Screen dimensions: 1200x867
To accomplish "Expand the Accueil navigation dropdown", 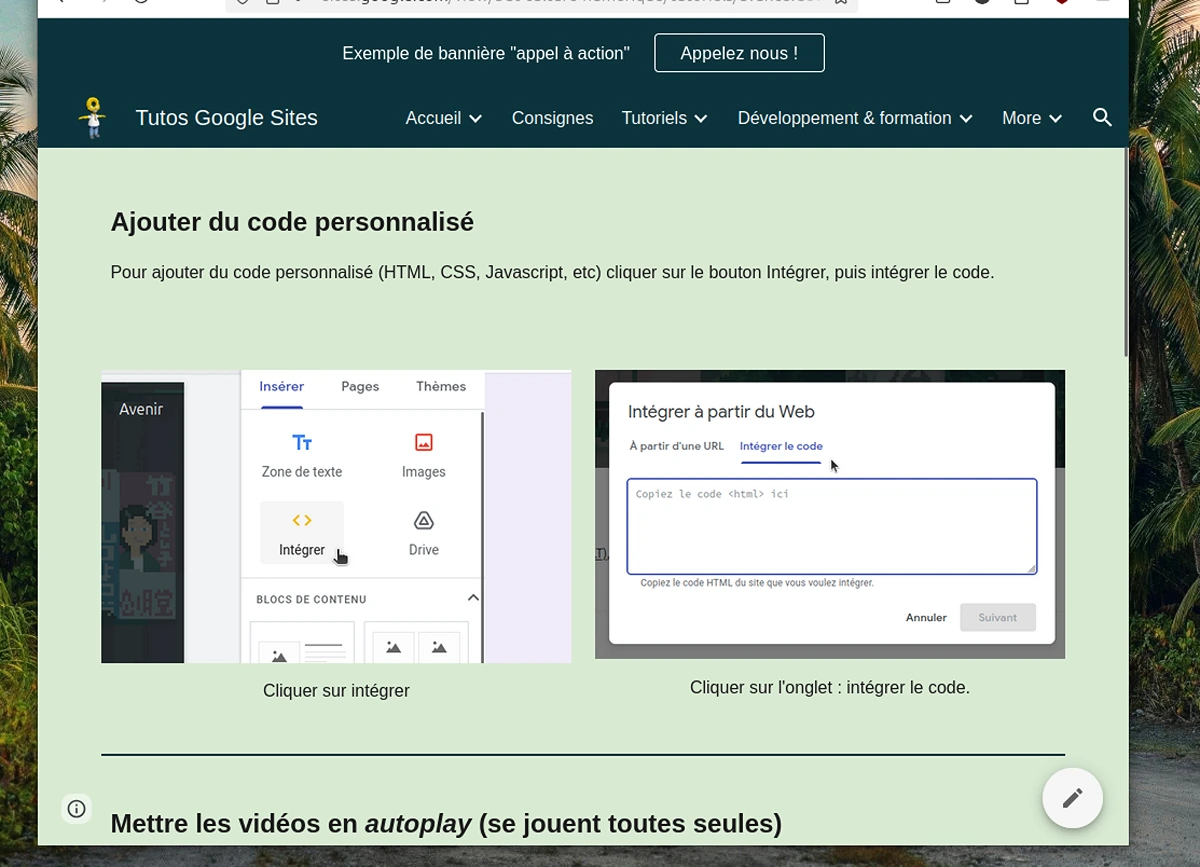I will click(x=475, y=119).
